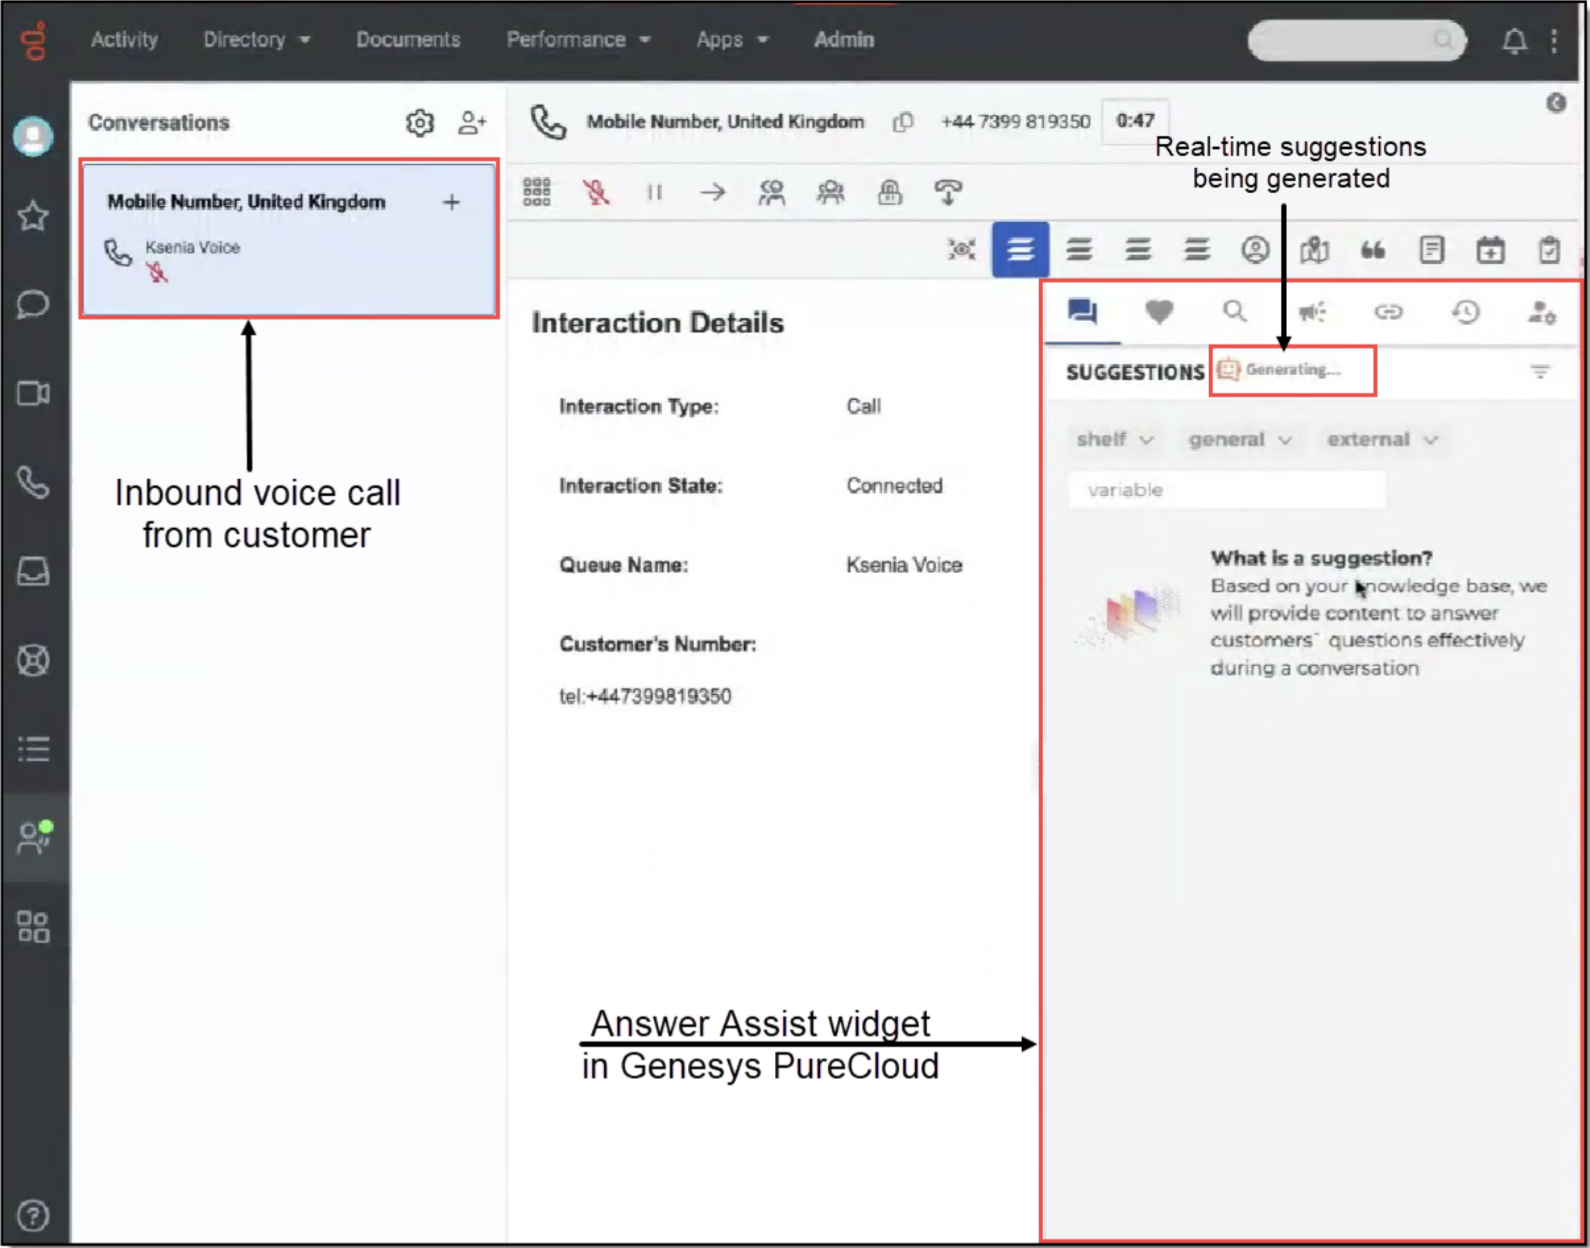Switch to favorites heart tab
Viewport: 1590px width, 1248px height.
[x=1159, y=312]
